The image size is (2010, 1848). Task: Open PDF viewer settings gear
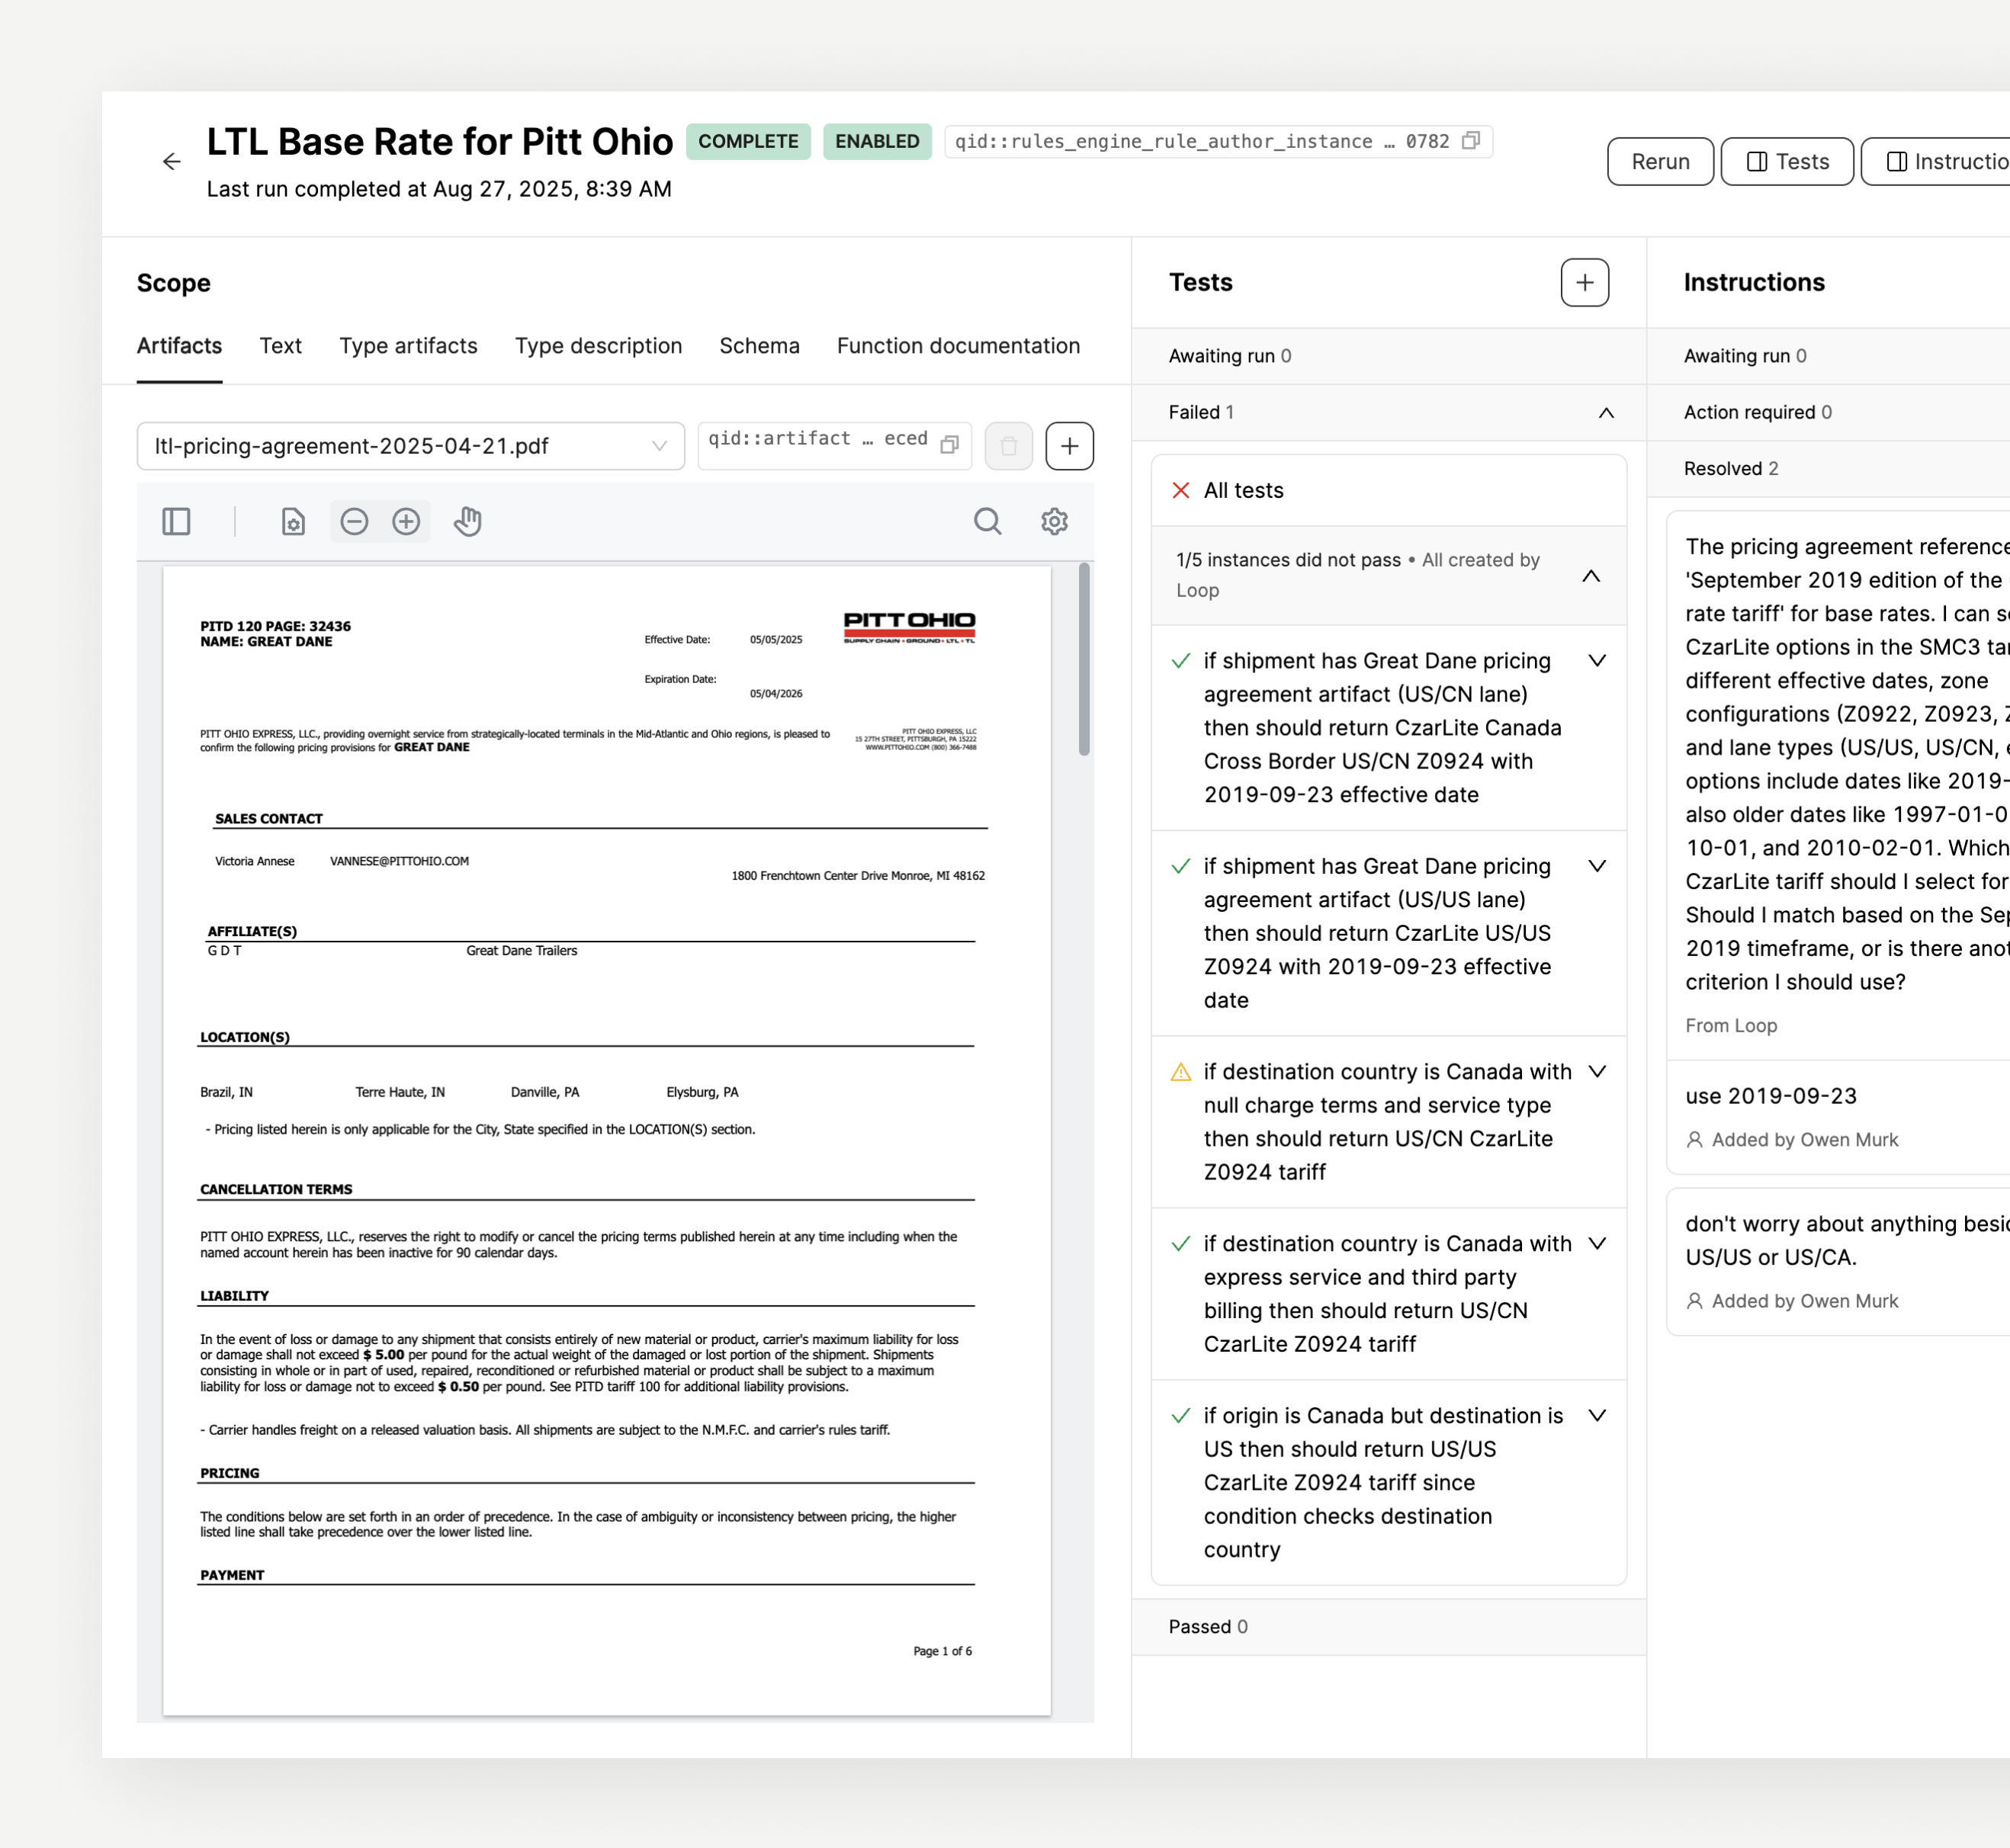1054,521
